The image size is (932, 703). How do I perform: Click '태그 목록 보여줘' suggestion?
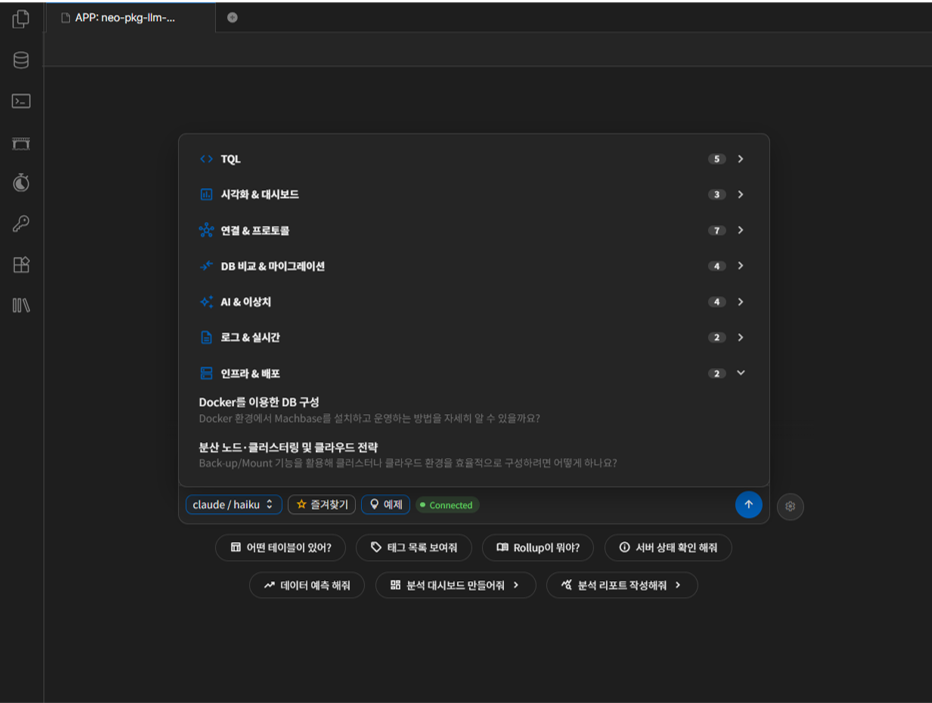[414, 547]
